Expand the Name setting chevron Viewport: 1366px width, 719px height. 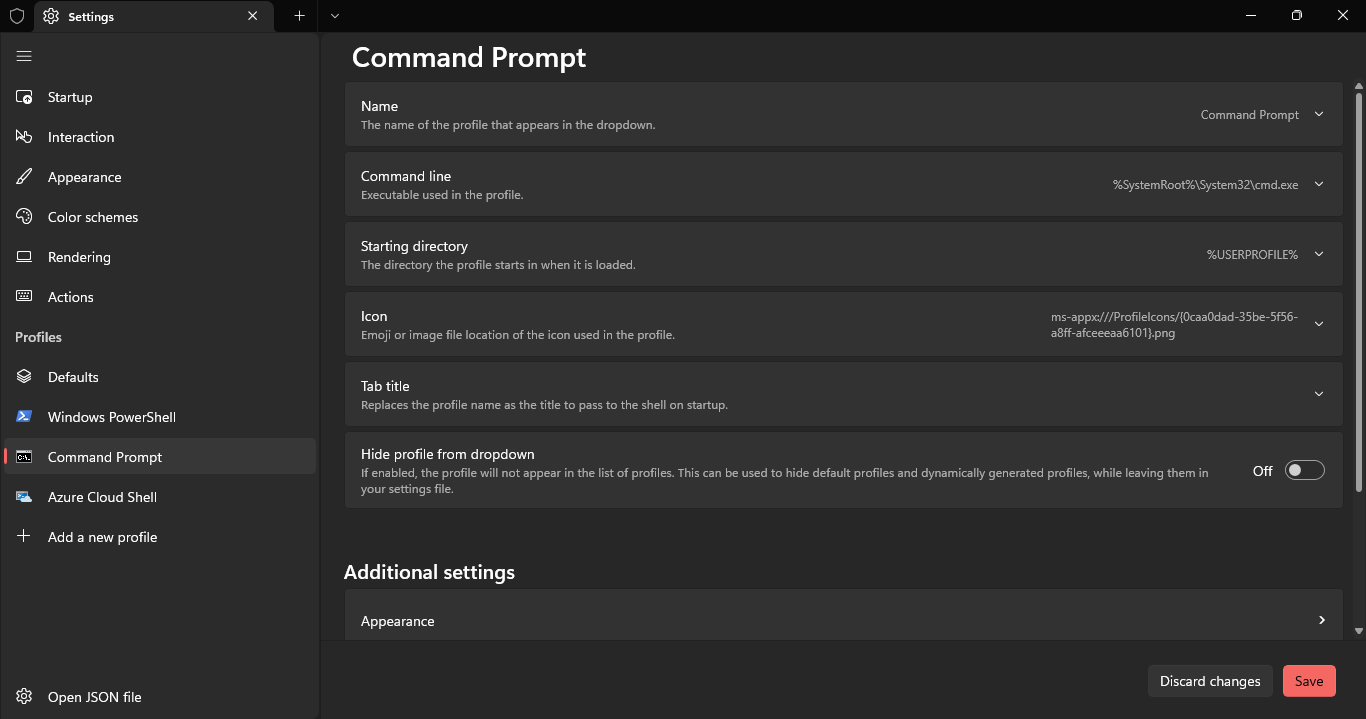(x=1318, y=114)
